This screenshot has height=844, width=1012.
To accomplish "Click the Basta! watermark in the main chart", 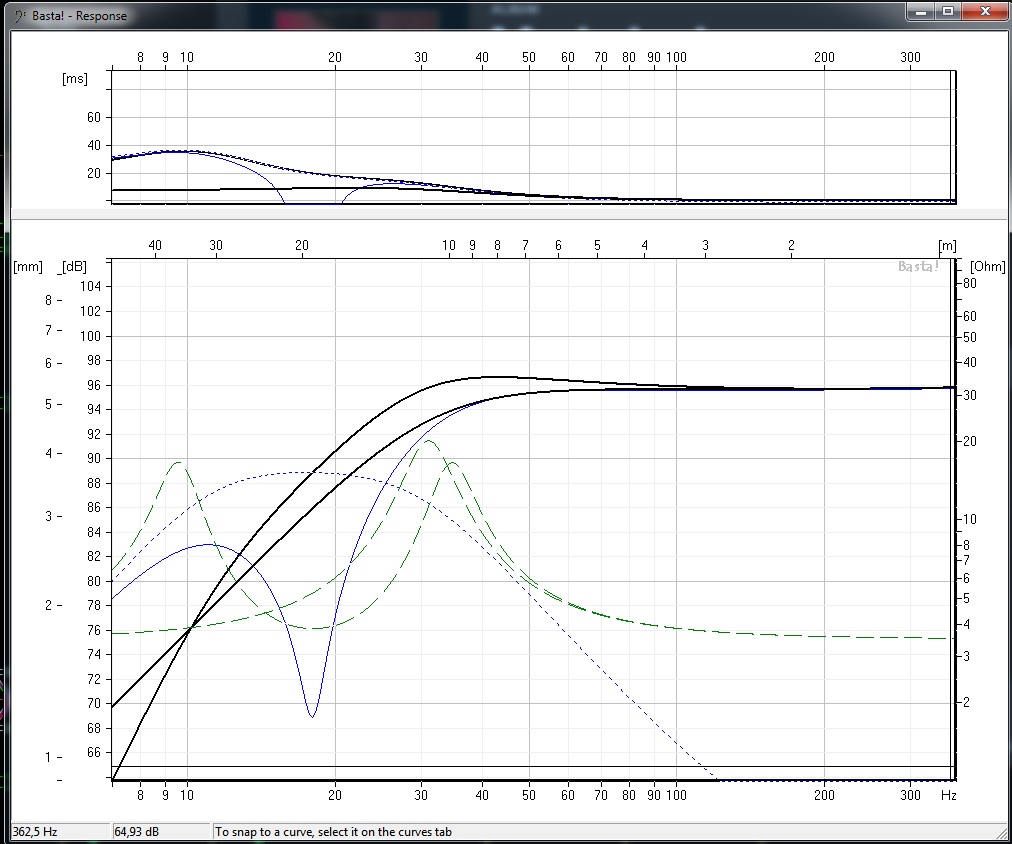I will click(919, 266).
